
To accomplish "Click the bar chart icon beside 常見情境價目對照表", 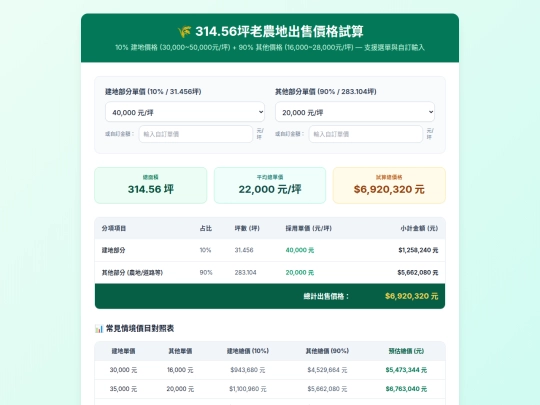I will pos(99,329).
